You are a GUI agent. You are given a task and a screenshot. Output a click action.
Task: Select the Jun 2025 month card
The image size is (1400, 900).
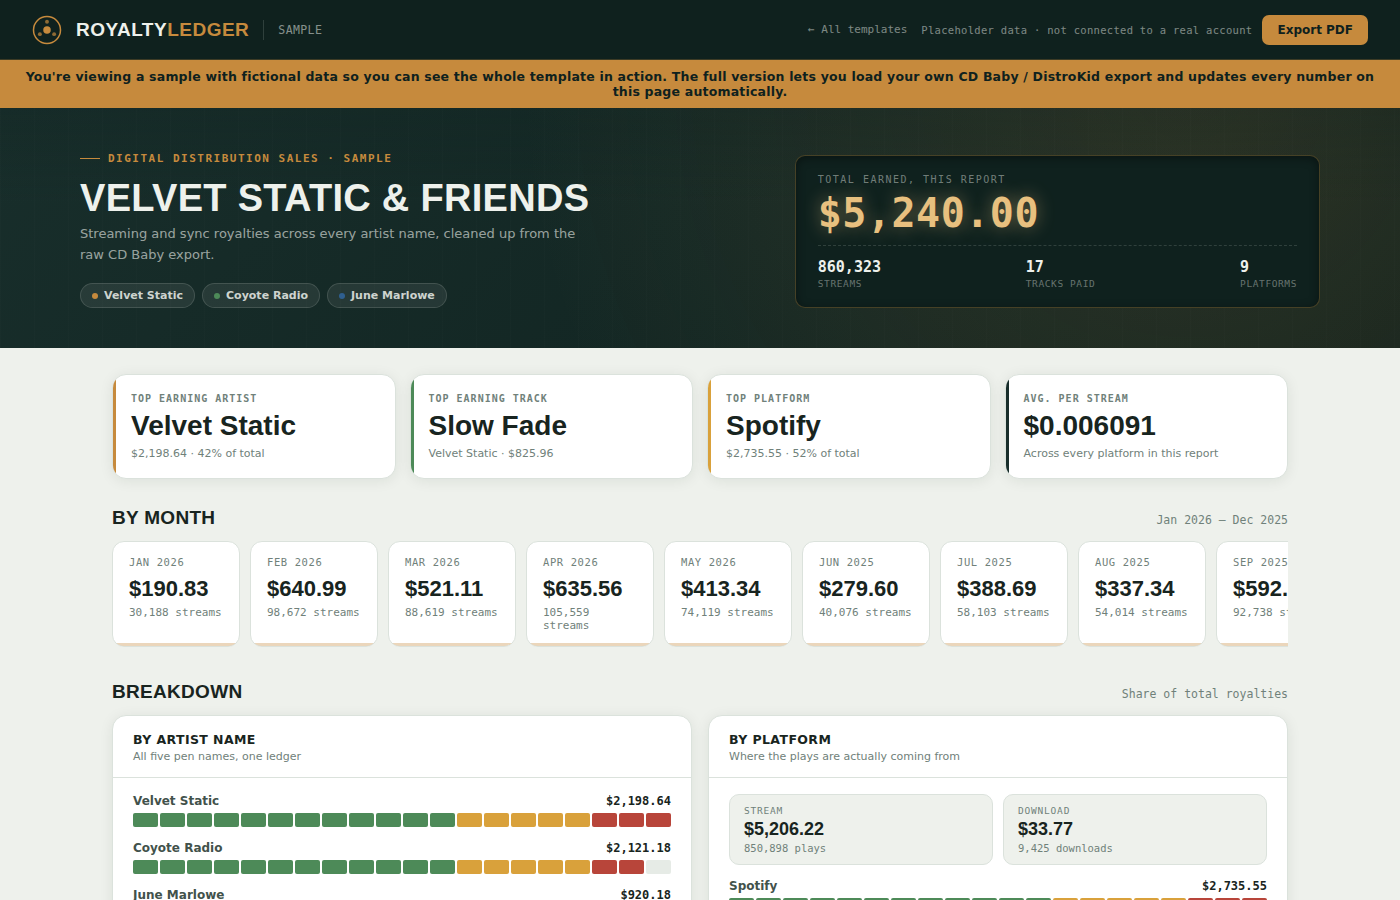pos(866,593)
